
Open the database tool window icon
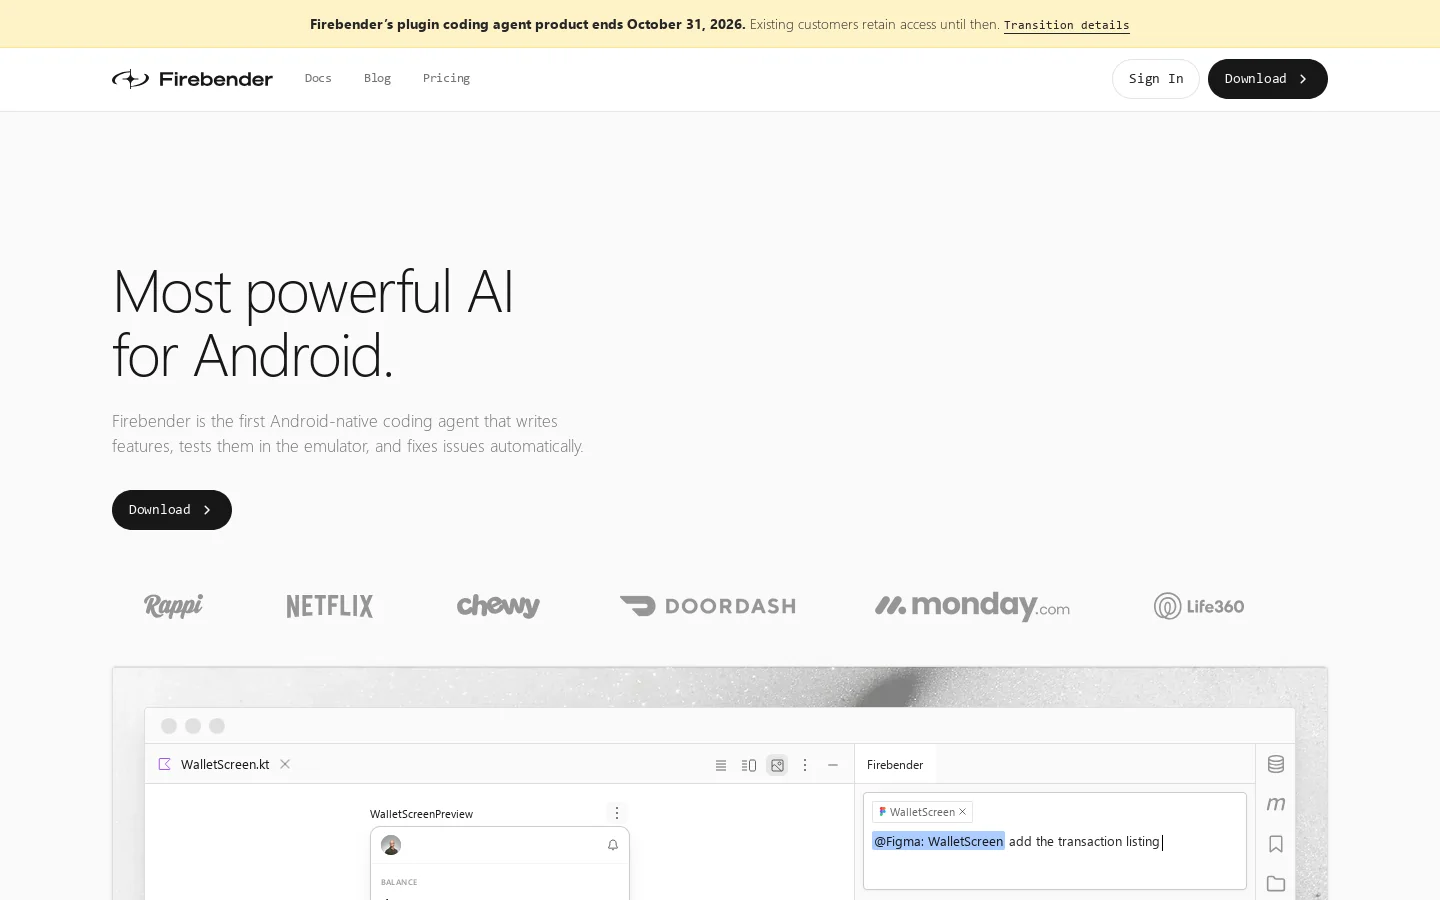pyautogui.click(x=1276, y=764)
